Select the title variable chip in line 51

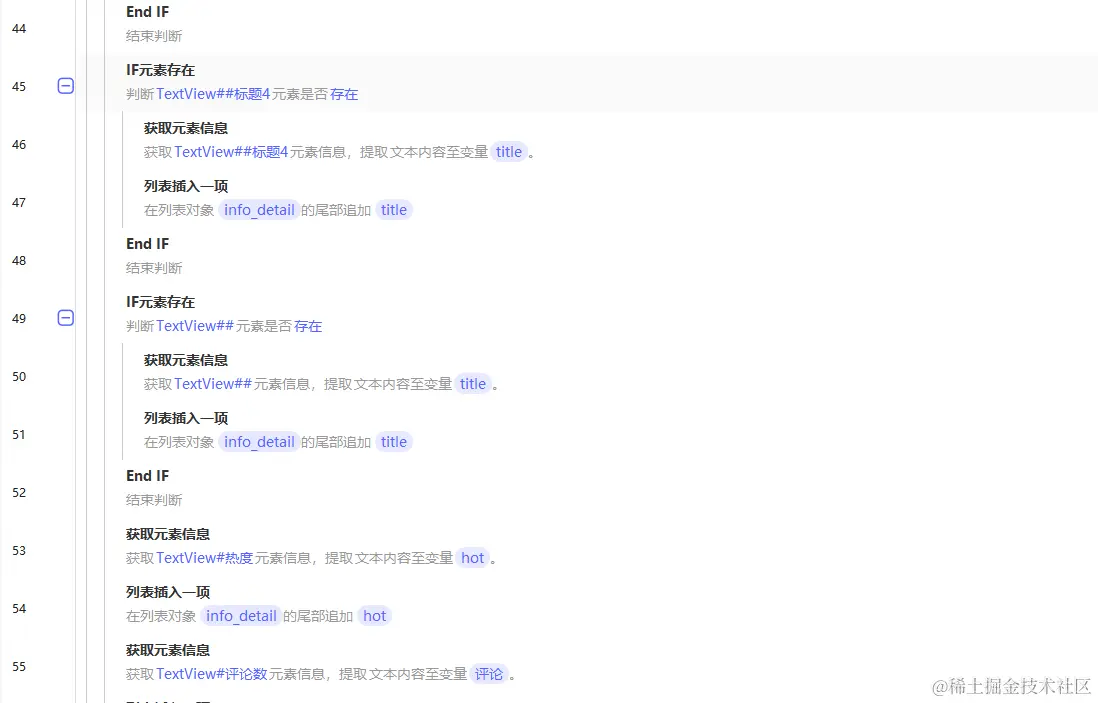[394, 442]
